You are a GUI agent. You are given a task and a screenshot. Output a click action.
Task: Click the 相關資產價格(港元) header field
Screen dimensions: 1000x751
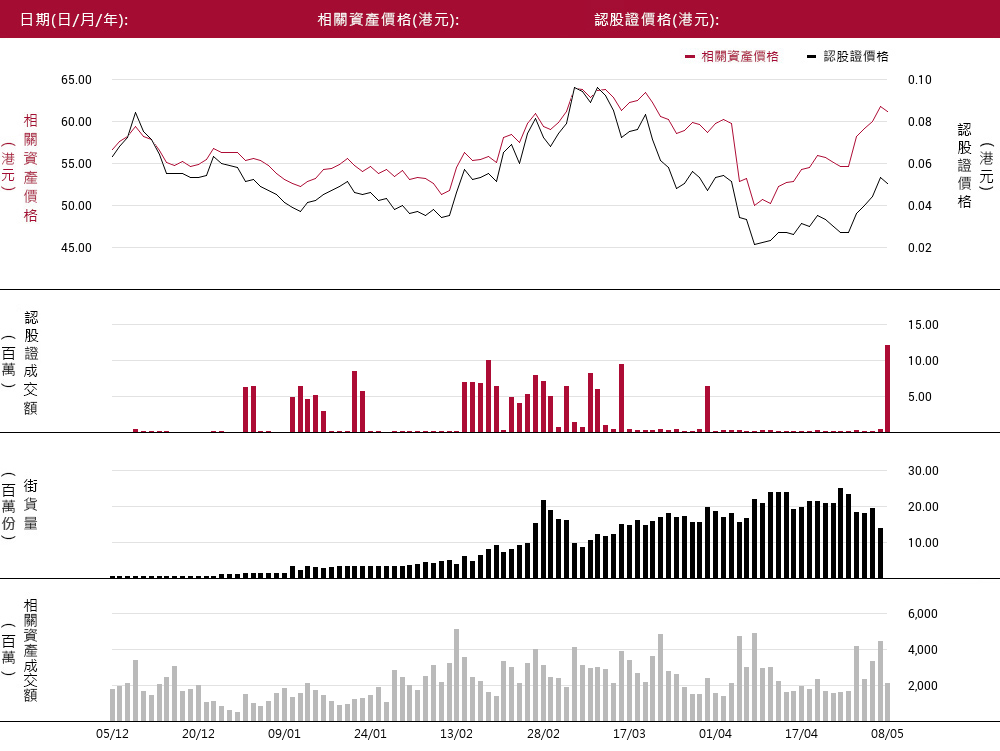tap(388, 19)
